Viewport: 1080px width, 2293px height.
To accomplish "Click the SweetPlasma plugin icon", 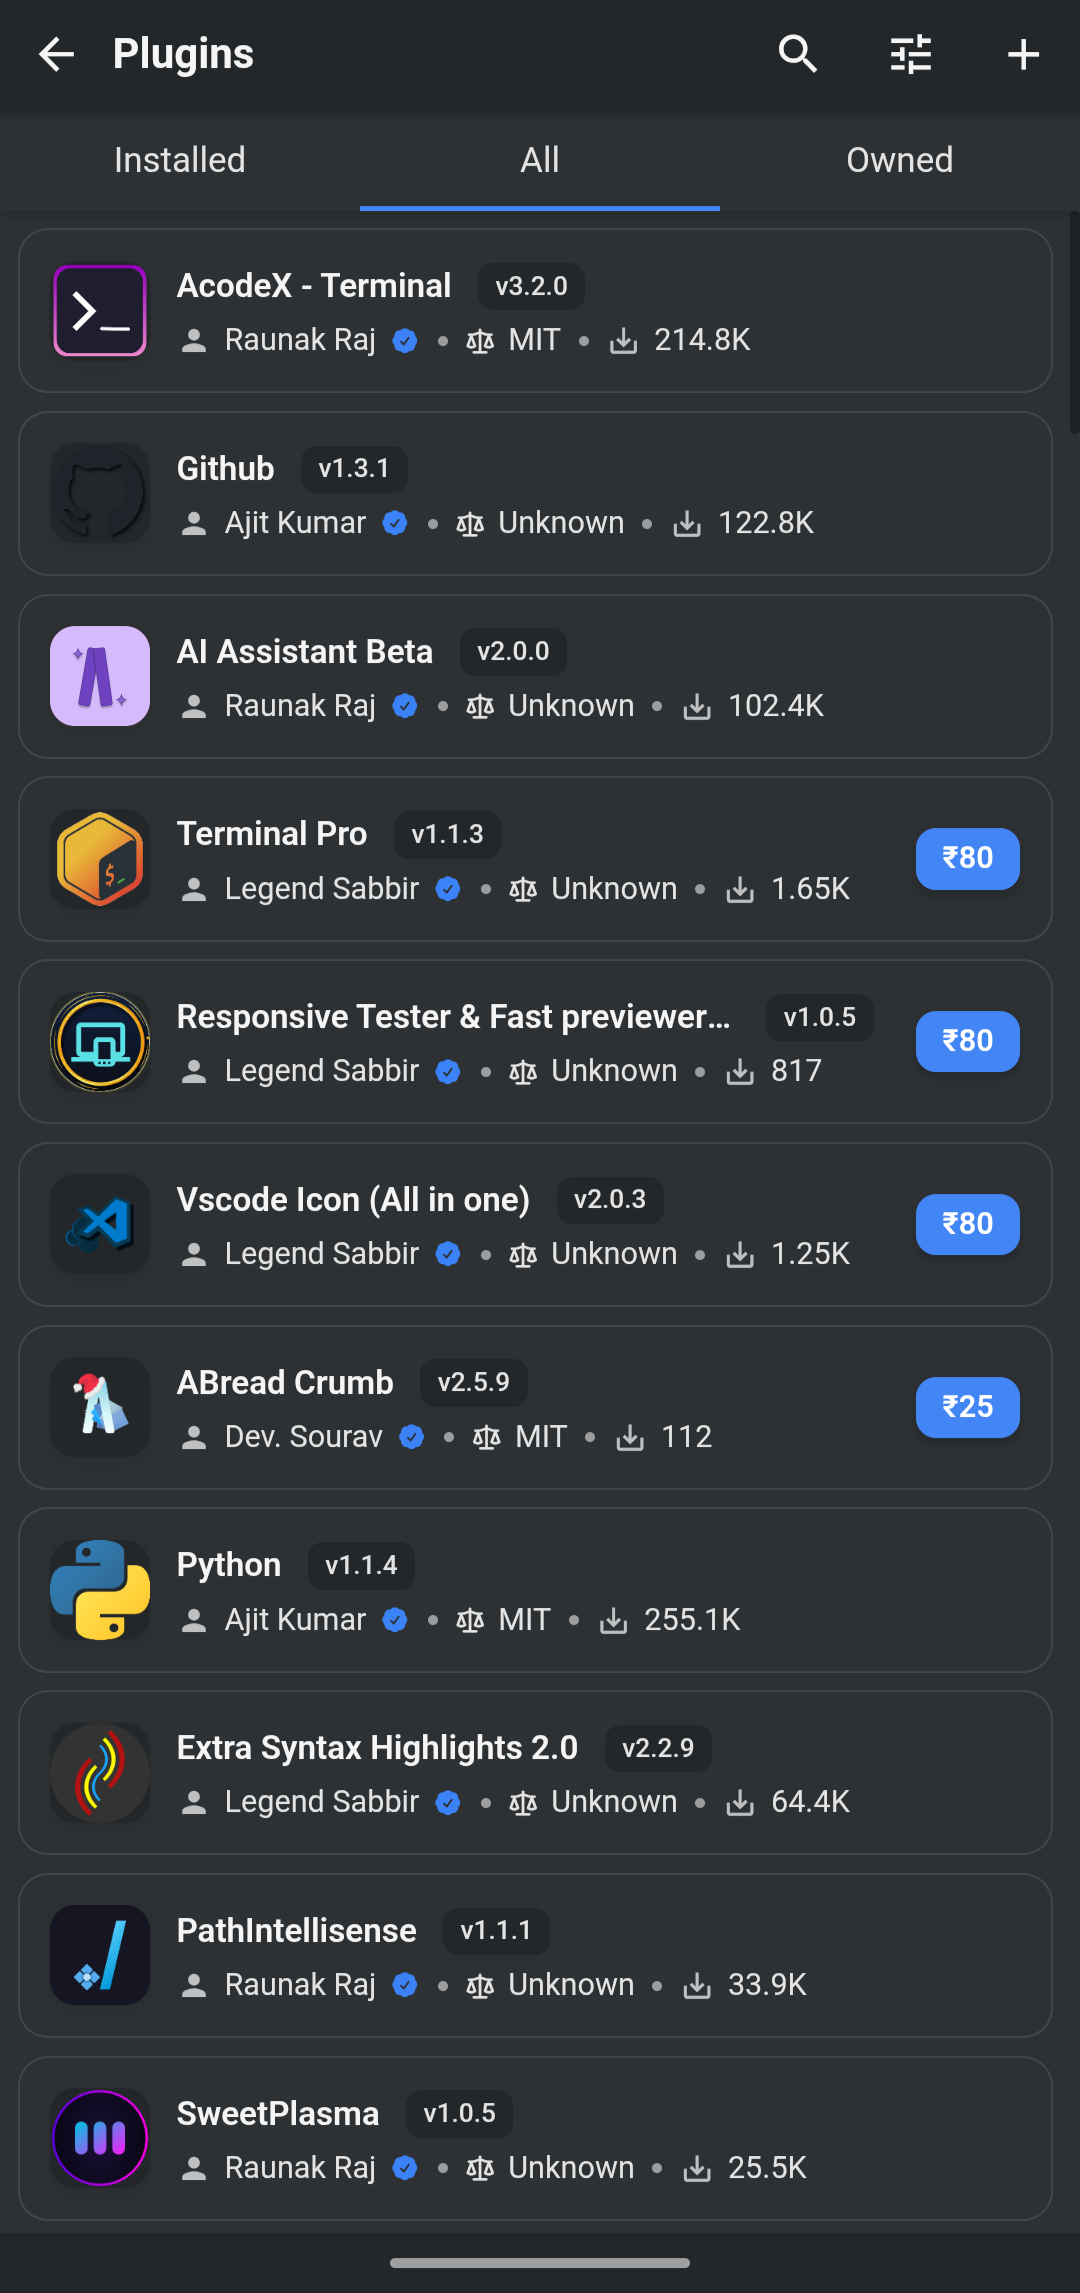I will click(100, 2139).
